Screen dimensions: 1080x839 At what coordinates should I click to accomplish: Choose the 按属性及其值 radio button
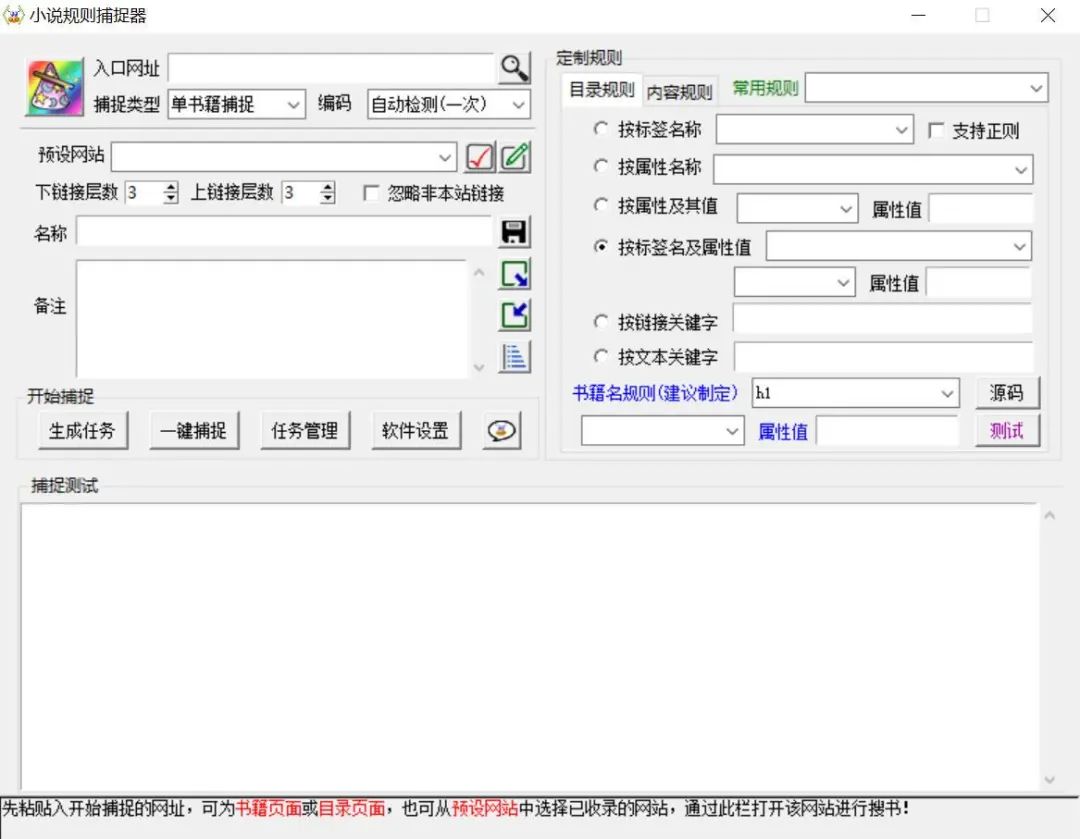coord(601,205)
